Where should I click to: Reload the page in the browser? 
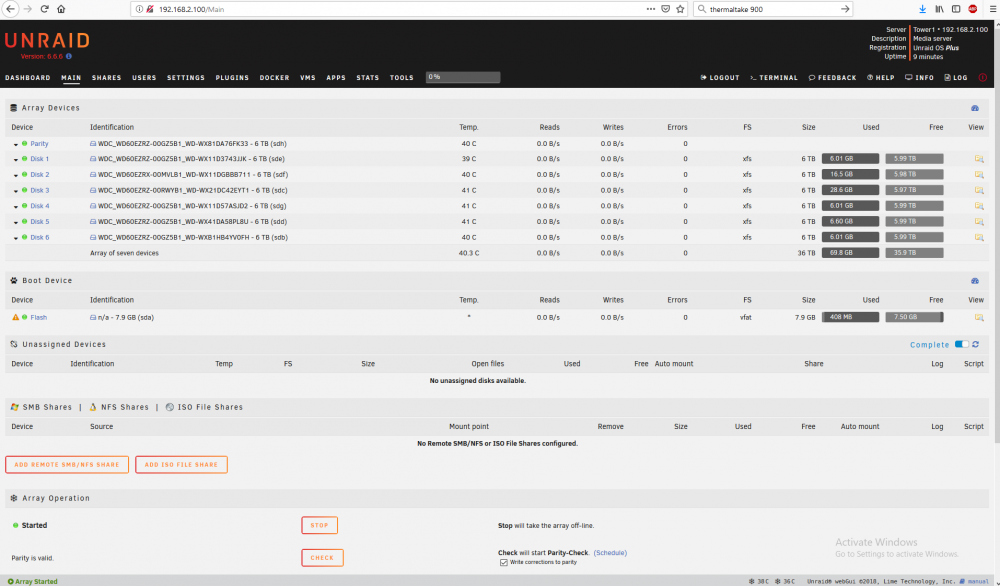(x=44, y=9)
